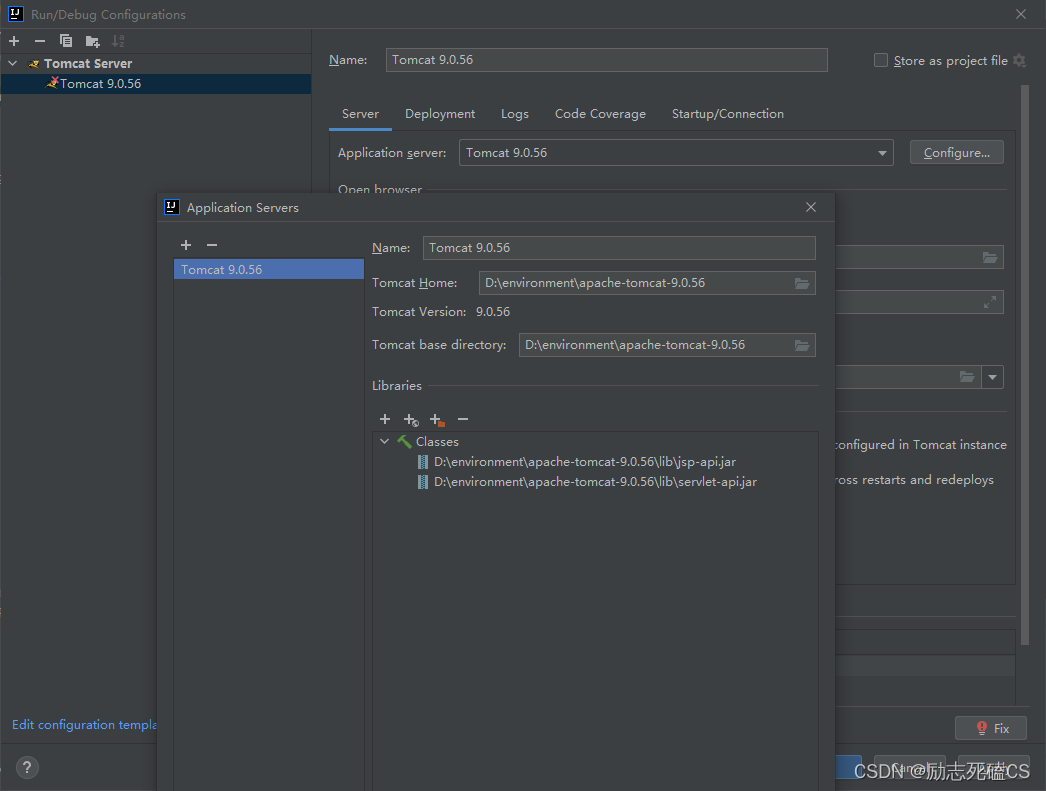Select the Classes node in Libraries
The image size is (1046, 791).
point(437,442)
